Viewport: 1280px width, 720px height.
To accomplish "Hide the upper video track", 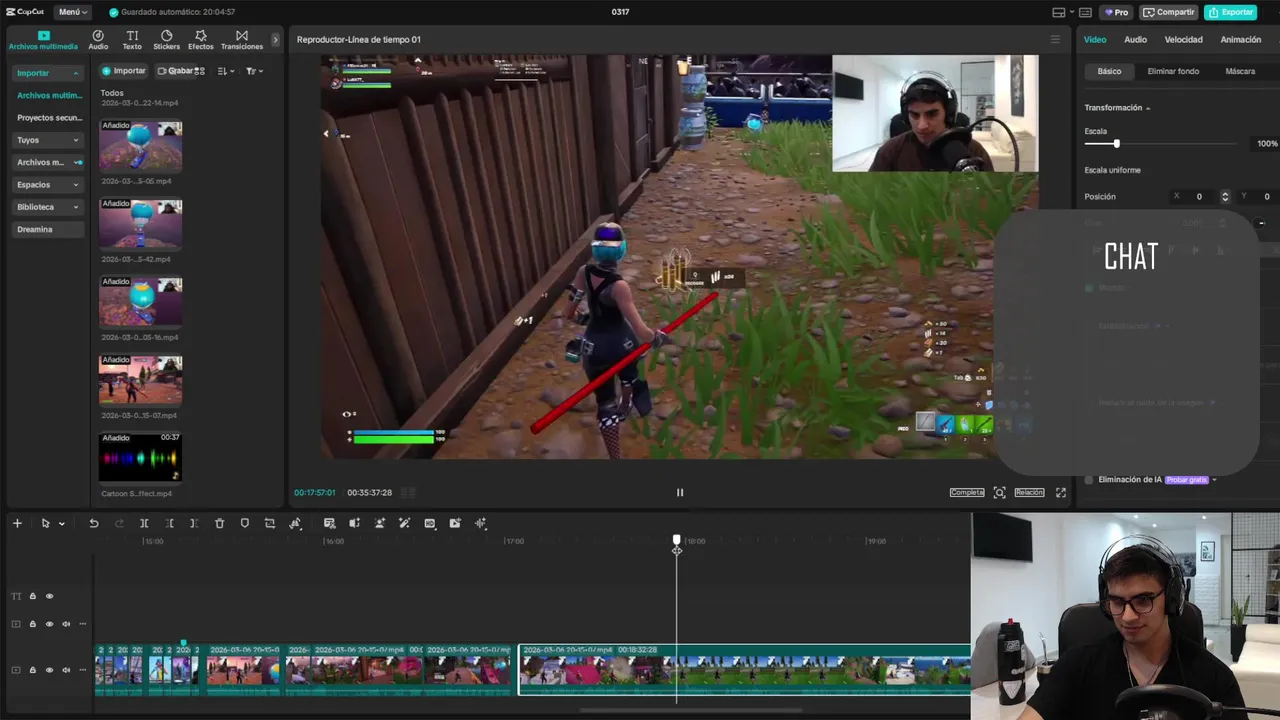I will (49, 624).
